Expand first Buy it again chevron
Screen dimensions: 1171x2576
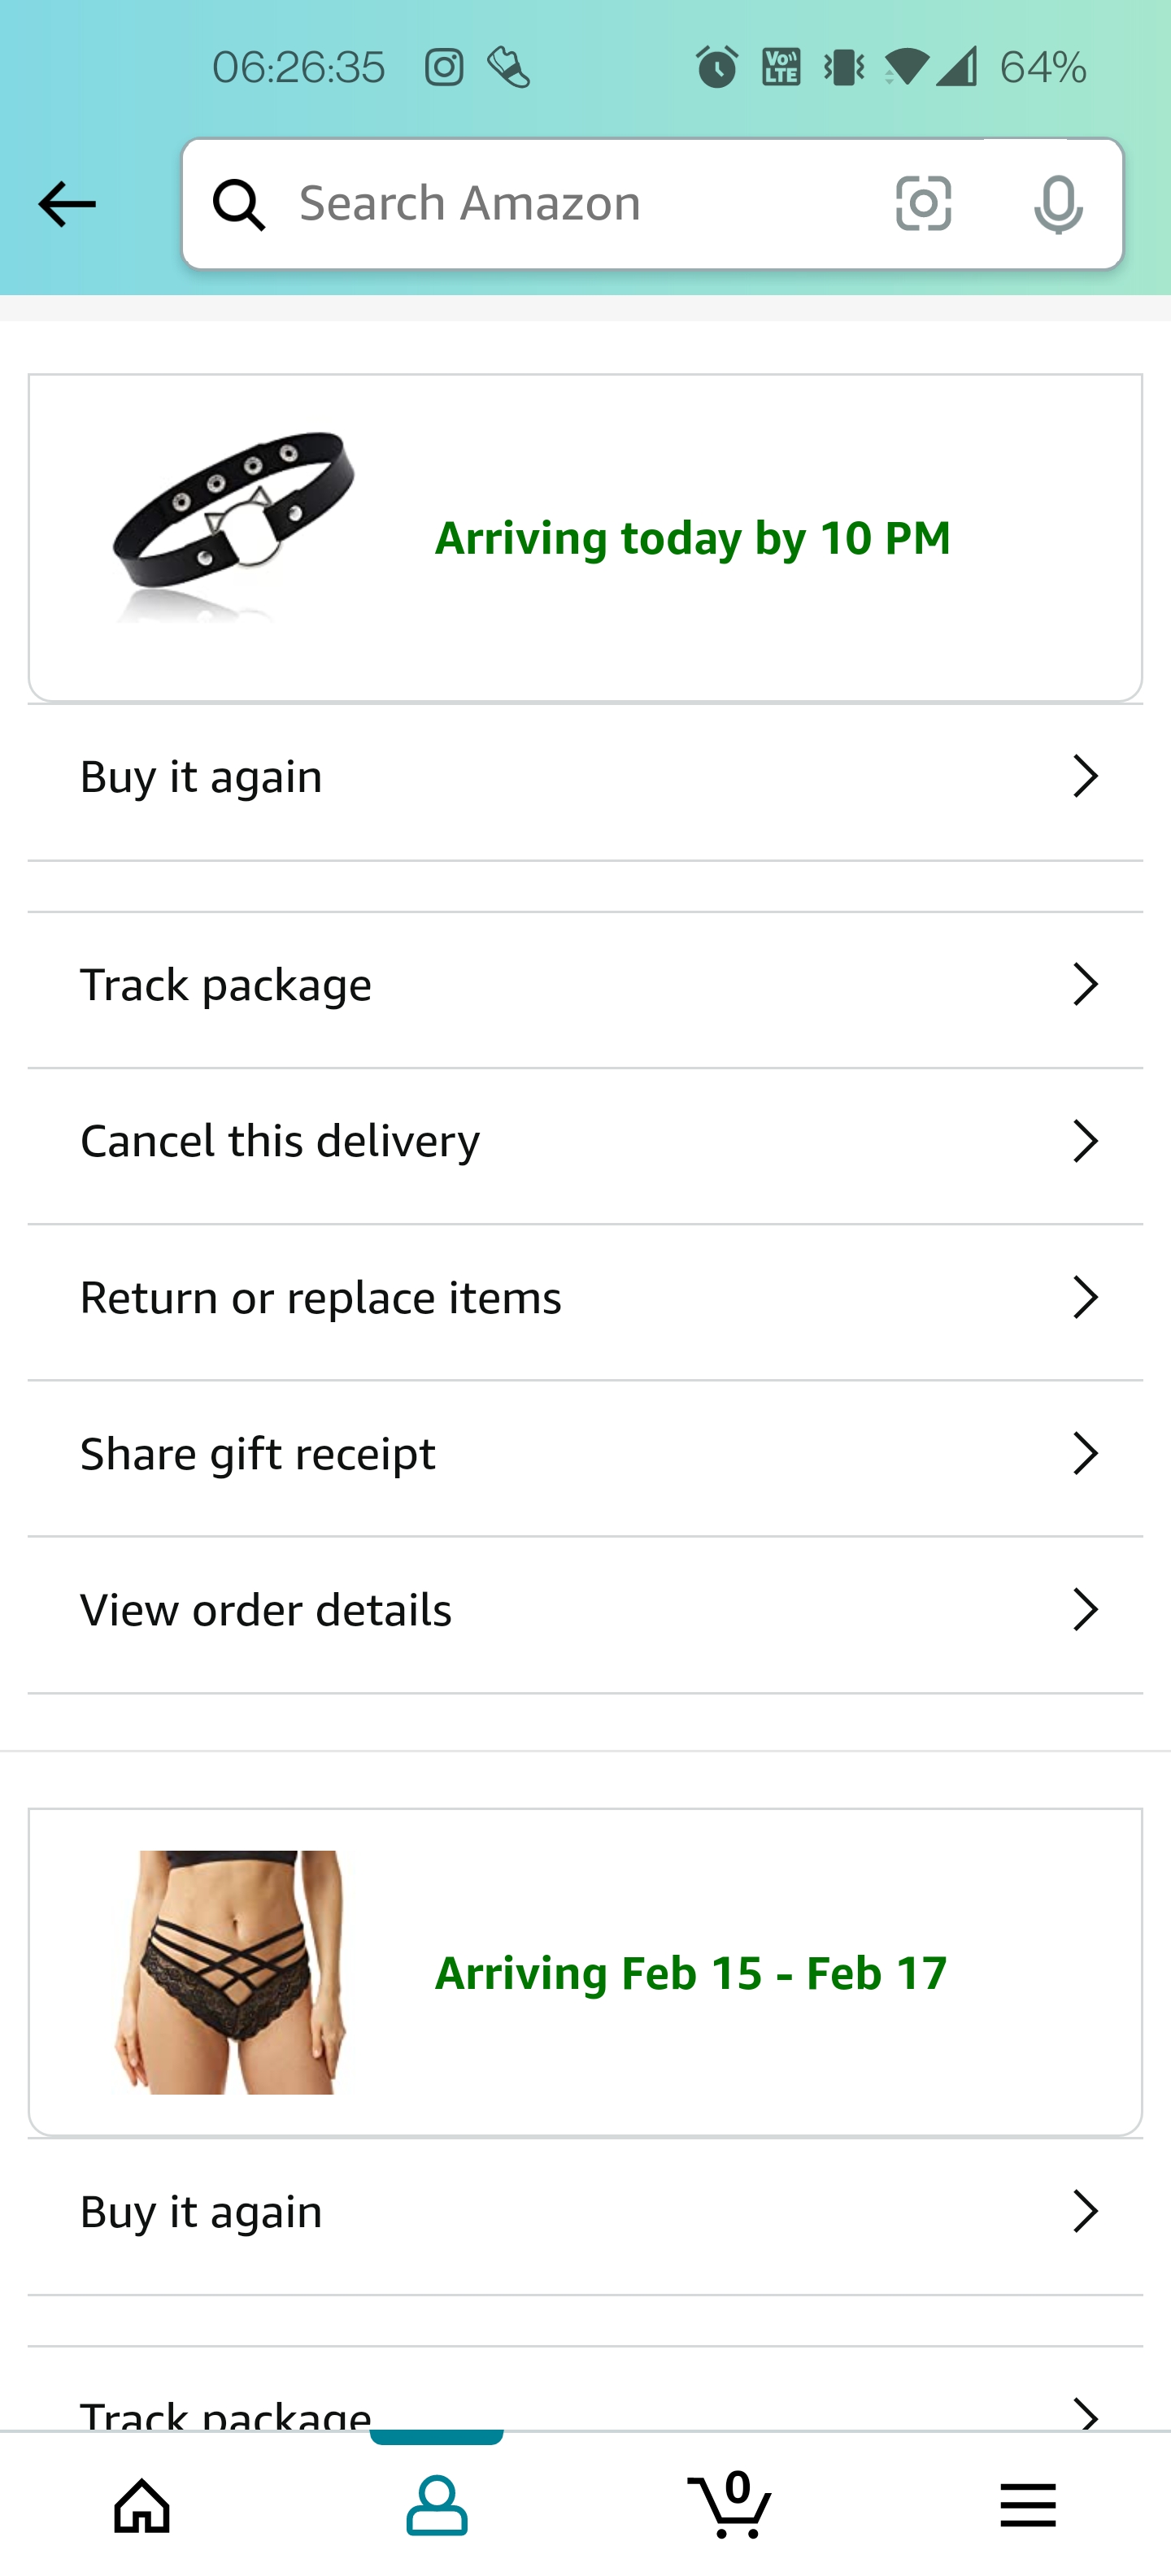1085,777
